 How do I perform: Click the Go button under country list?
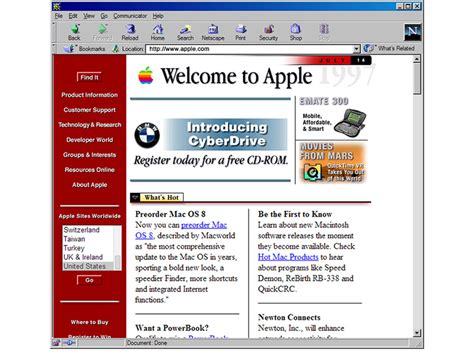(x=89, y=280)
